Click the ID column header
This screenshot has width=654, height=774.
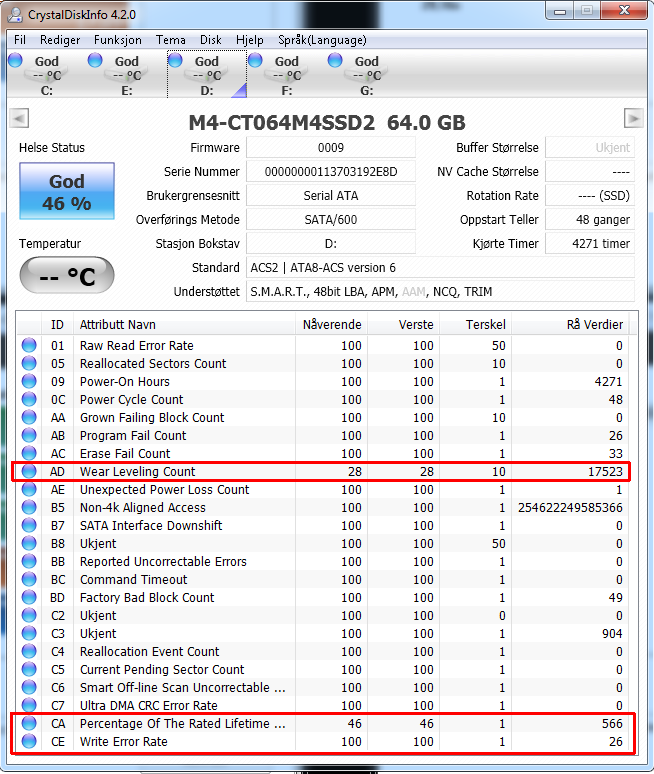pos(57,324)
